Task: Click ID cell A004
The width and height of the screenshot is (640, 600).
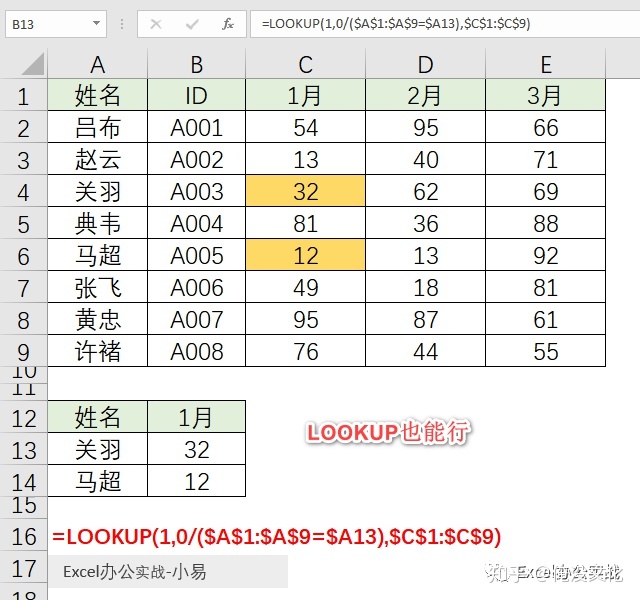Action: pyautogui.click(x=196, y=223)
